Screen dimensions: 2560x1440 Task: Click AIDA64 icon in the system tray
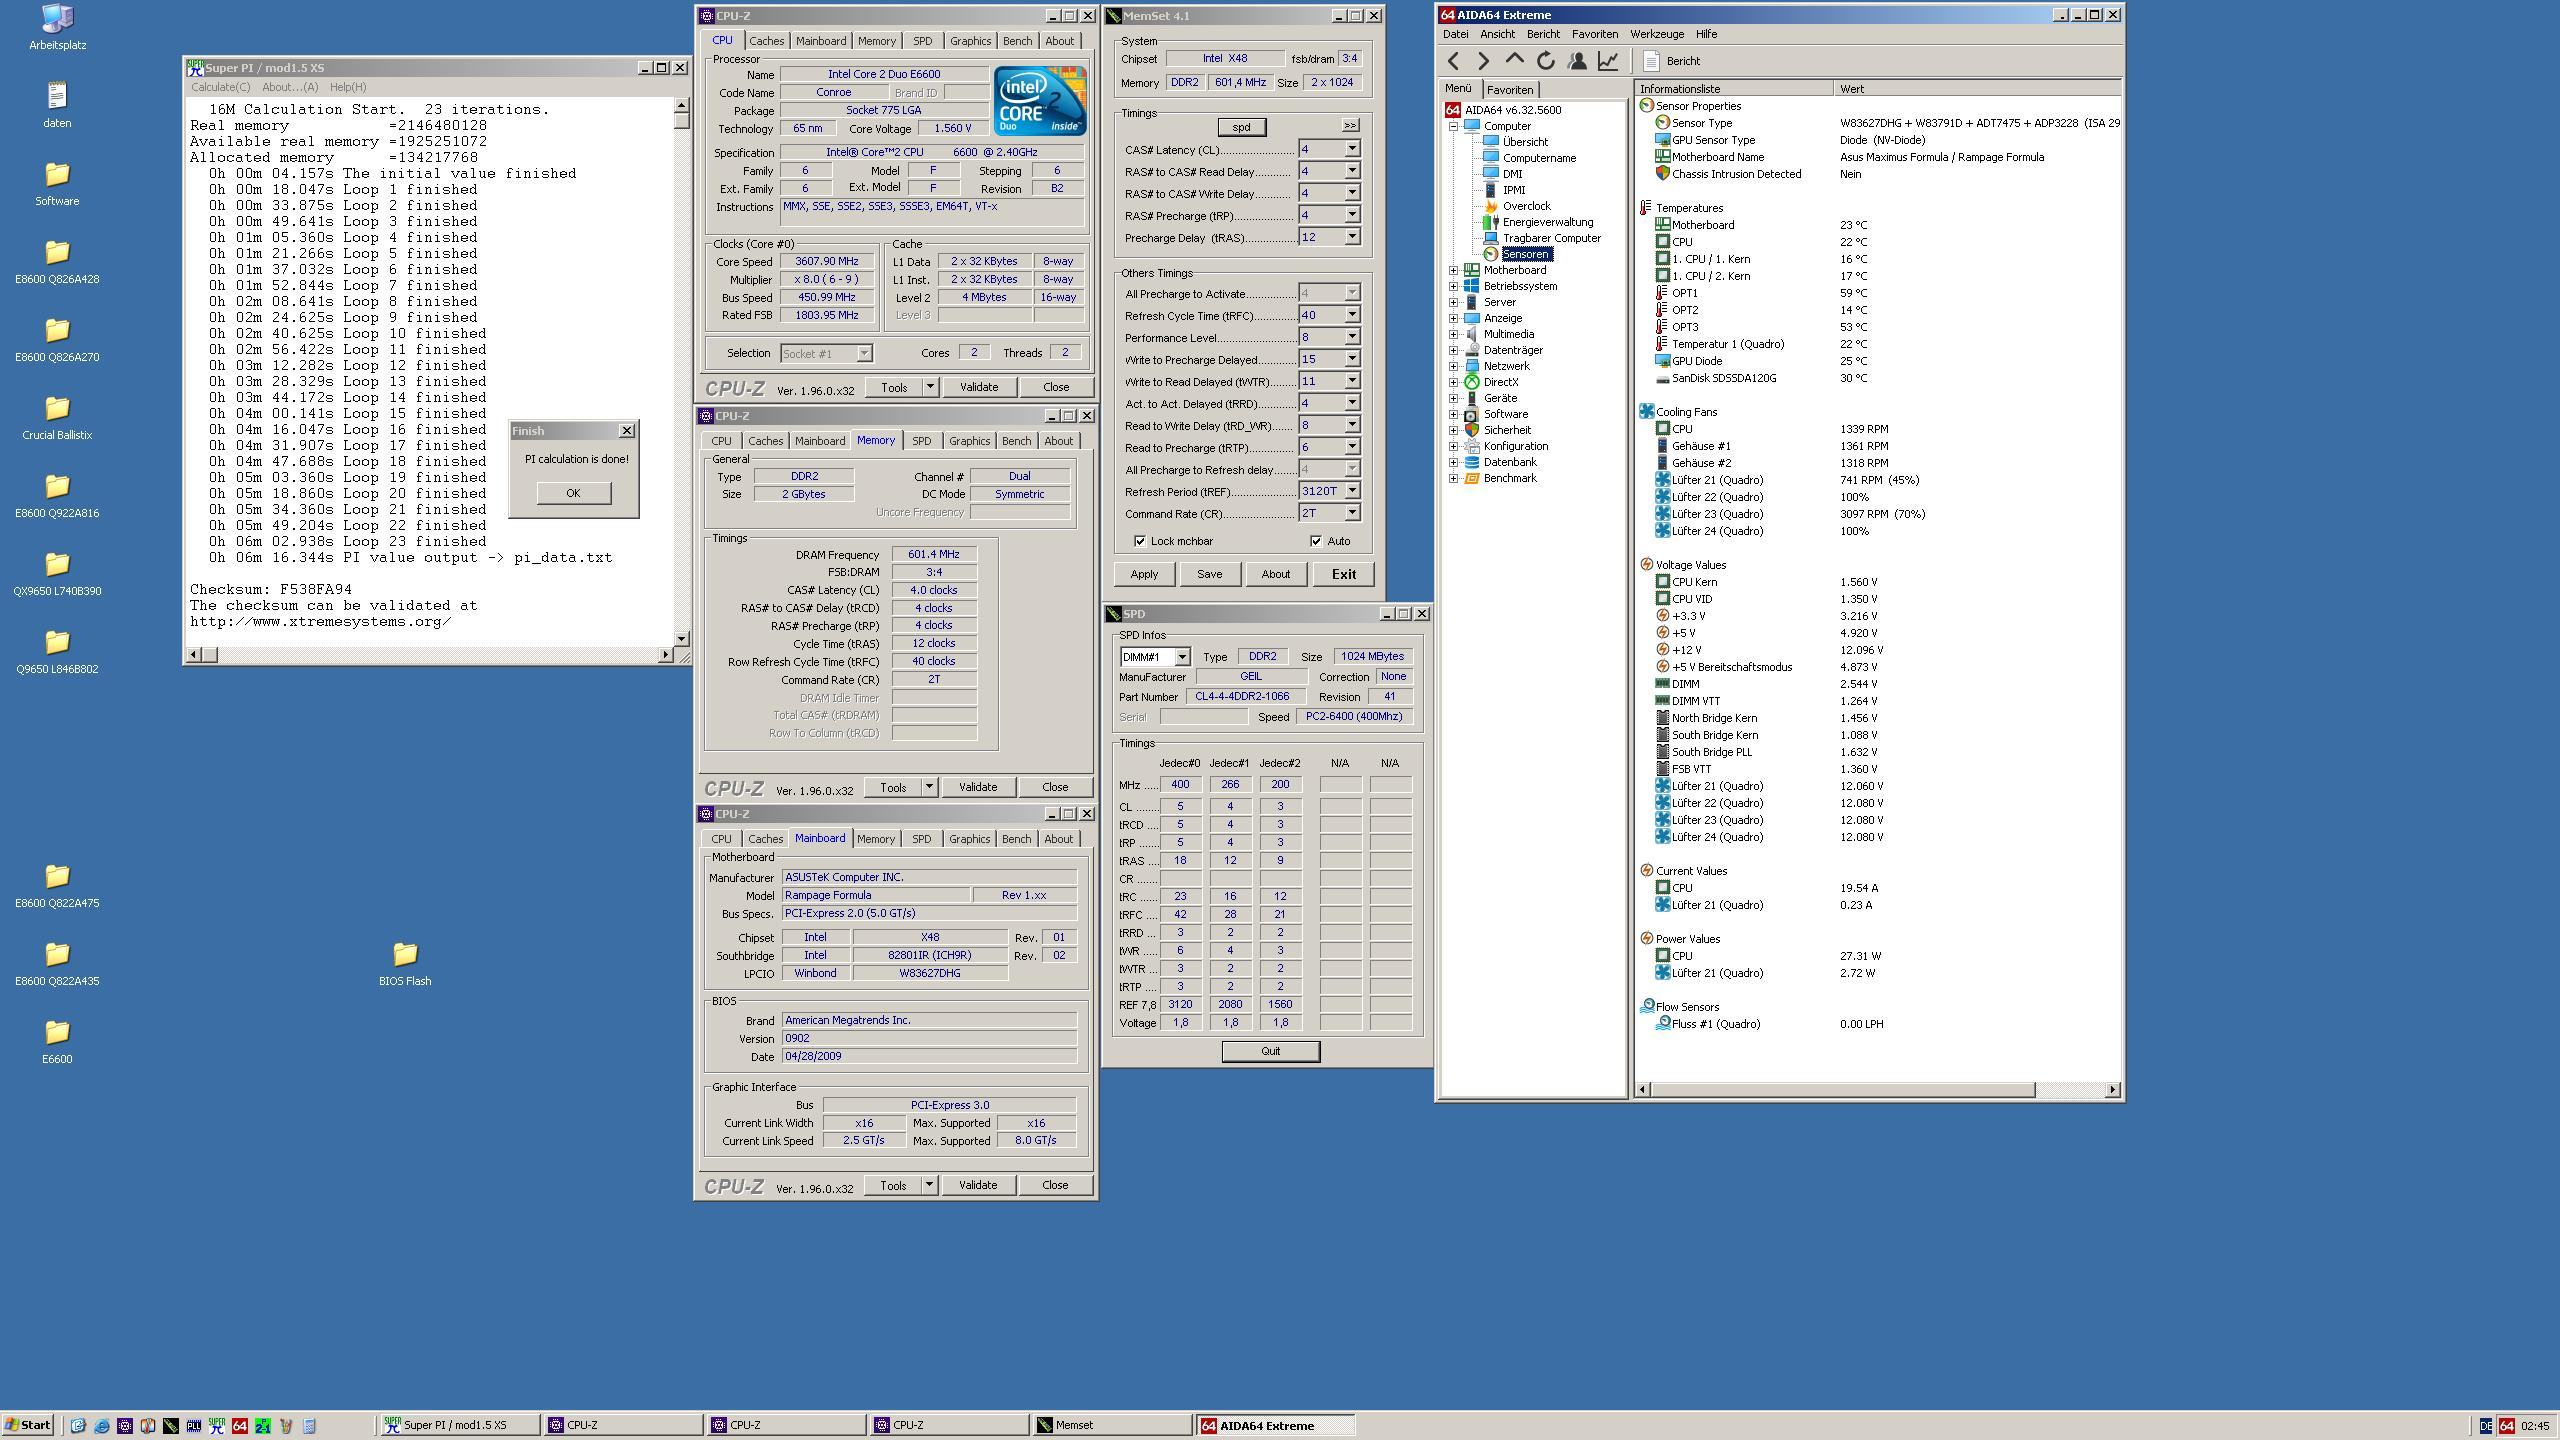coord(2506,1426)
